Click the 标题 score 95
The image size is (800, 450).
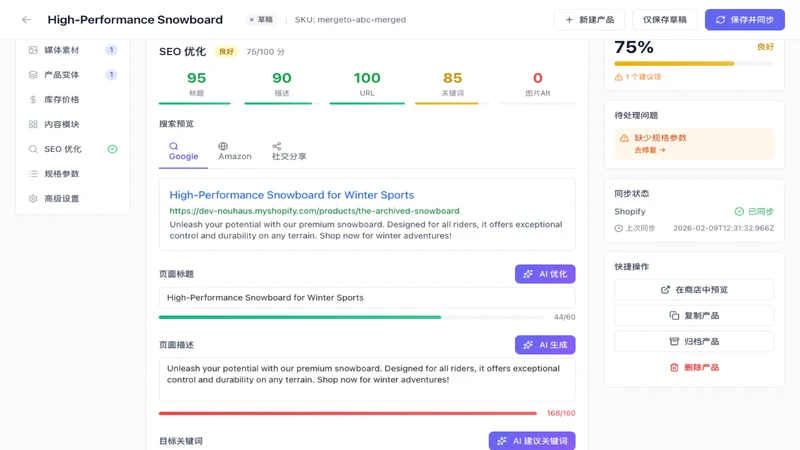[x=196, y=78]
